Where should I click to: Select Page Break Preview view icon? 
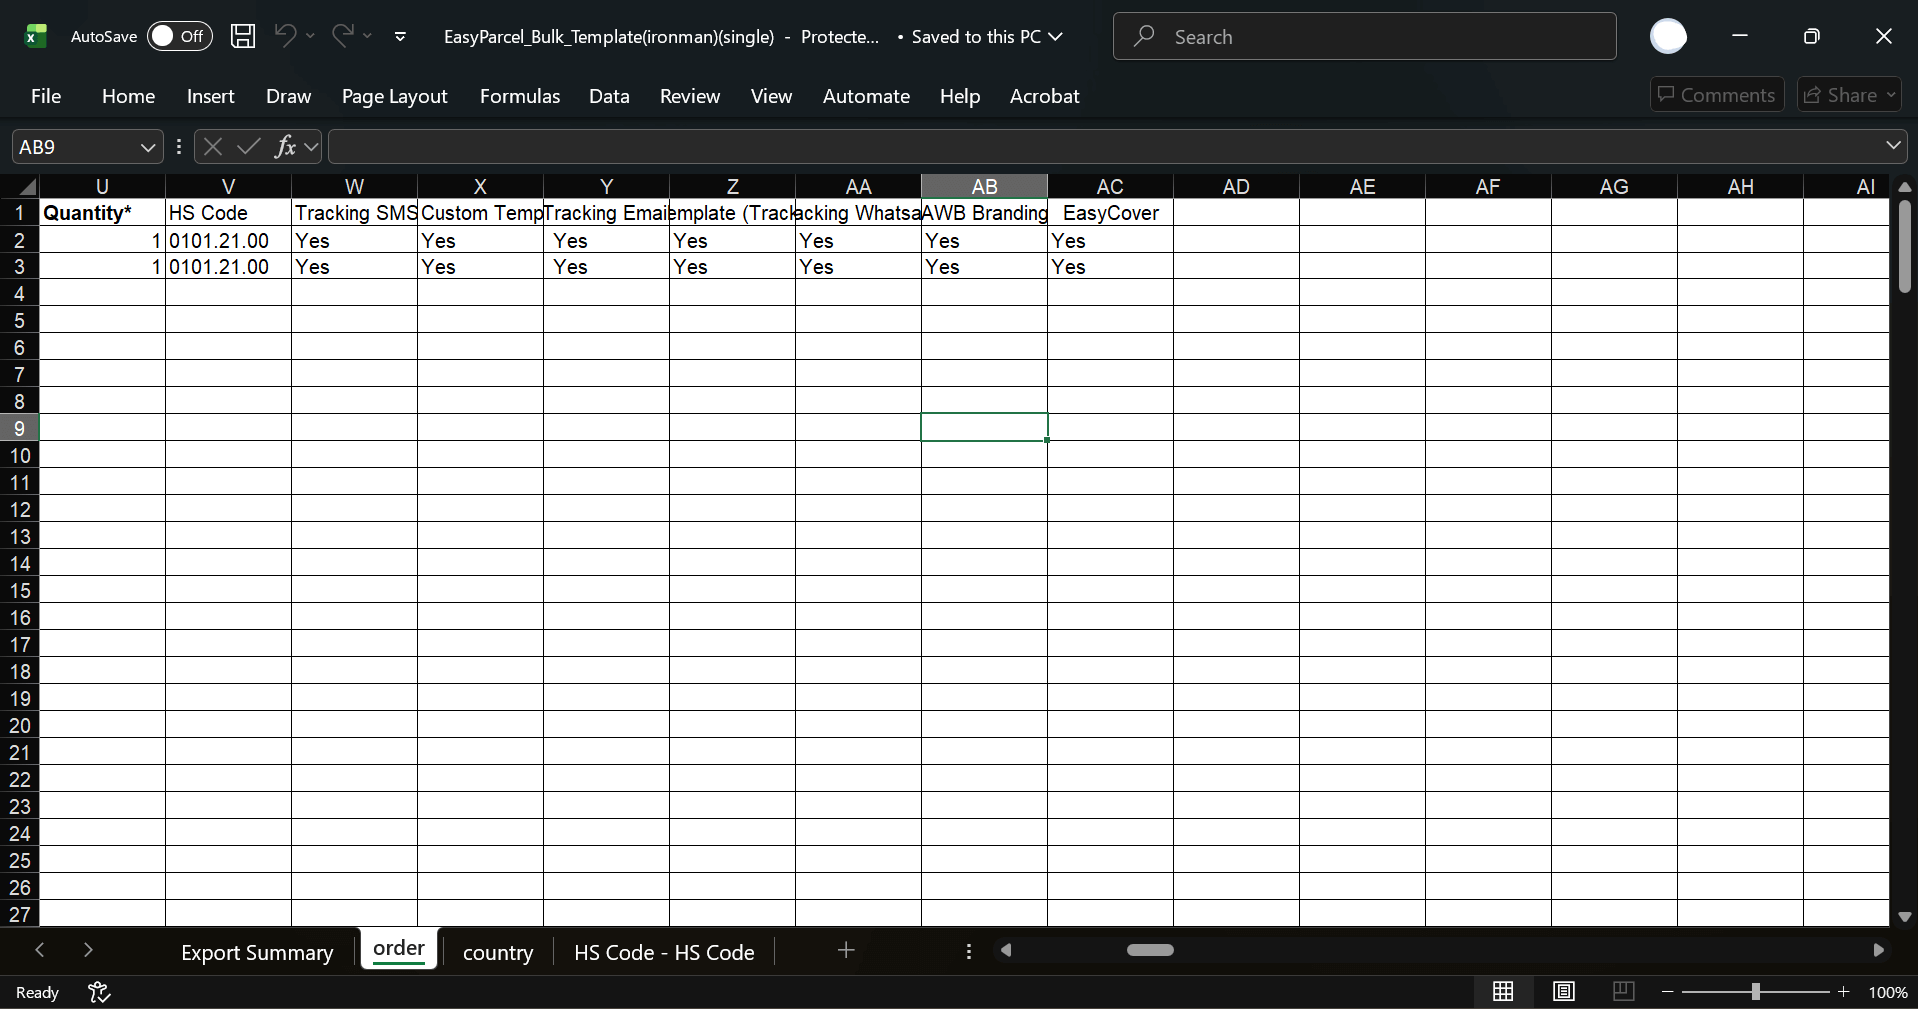(x=1623, y=992)
